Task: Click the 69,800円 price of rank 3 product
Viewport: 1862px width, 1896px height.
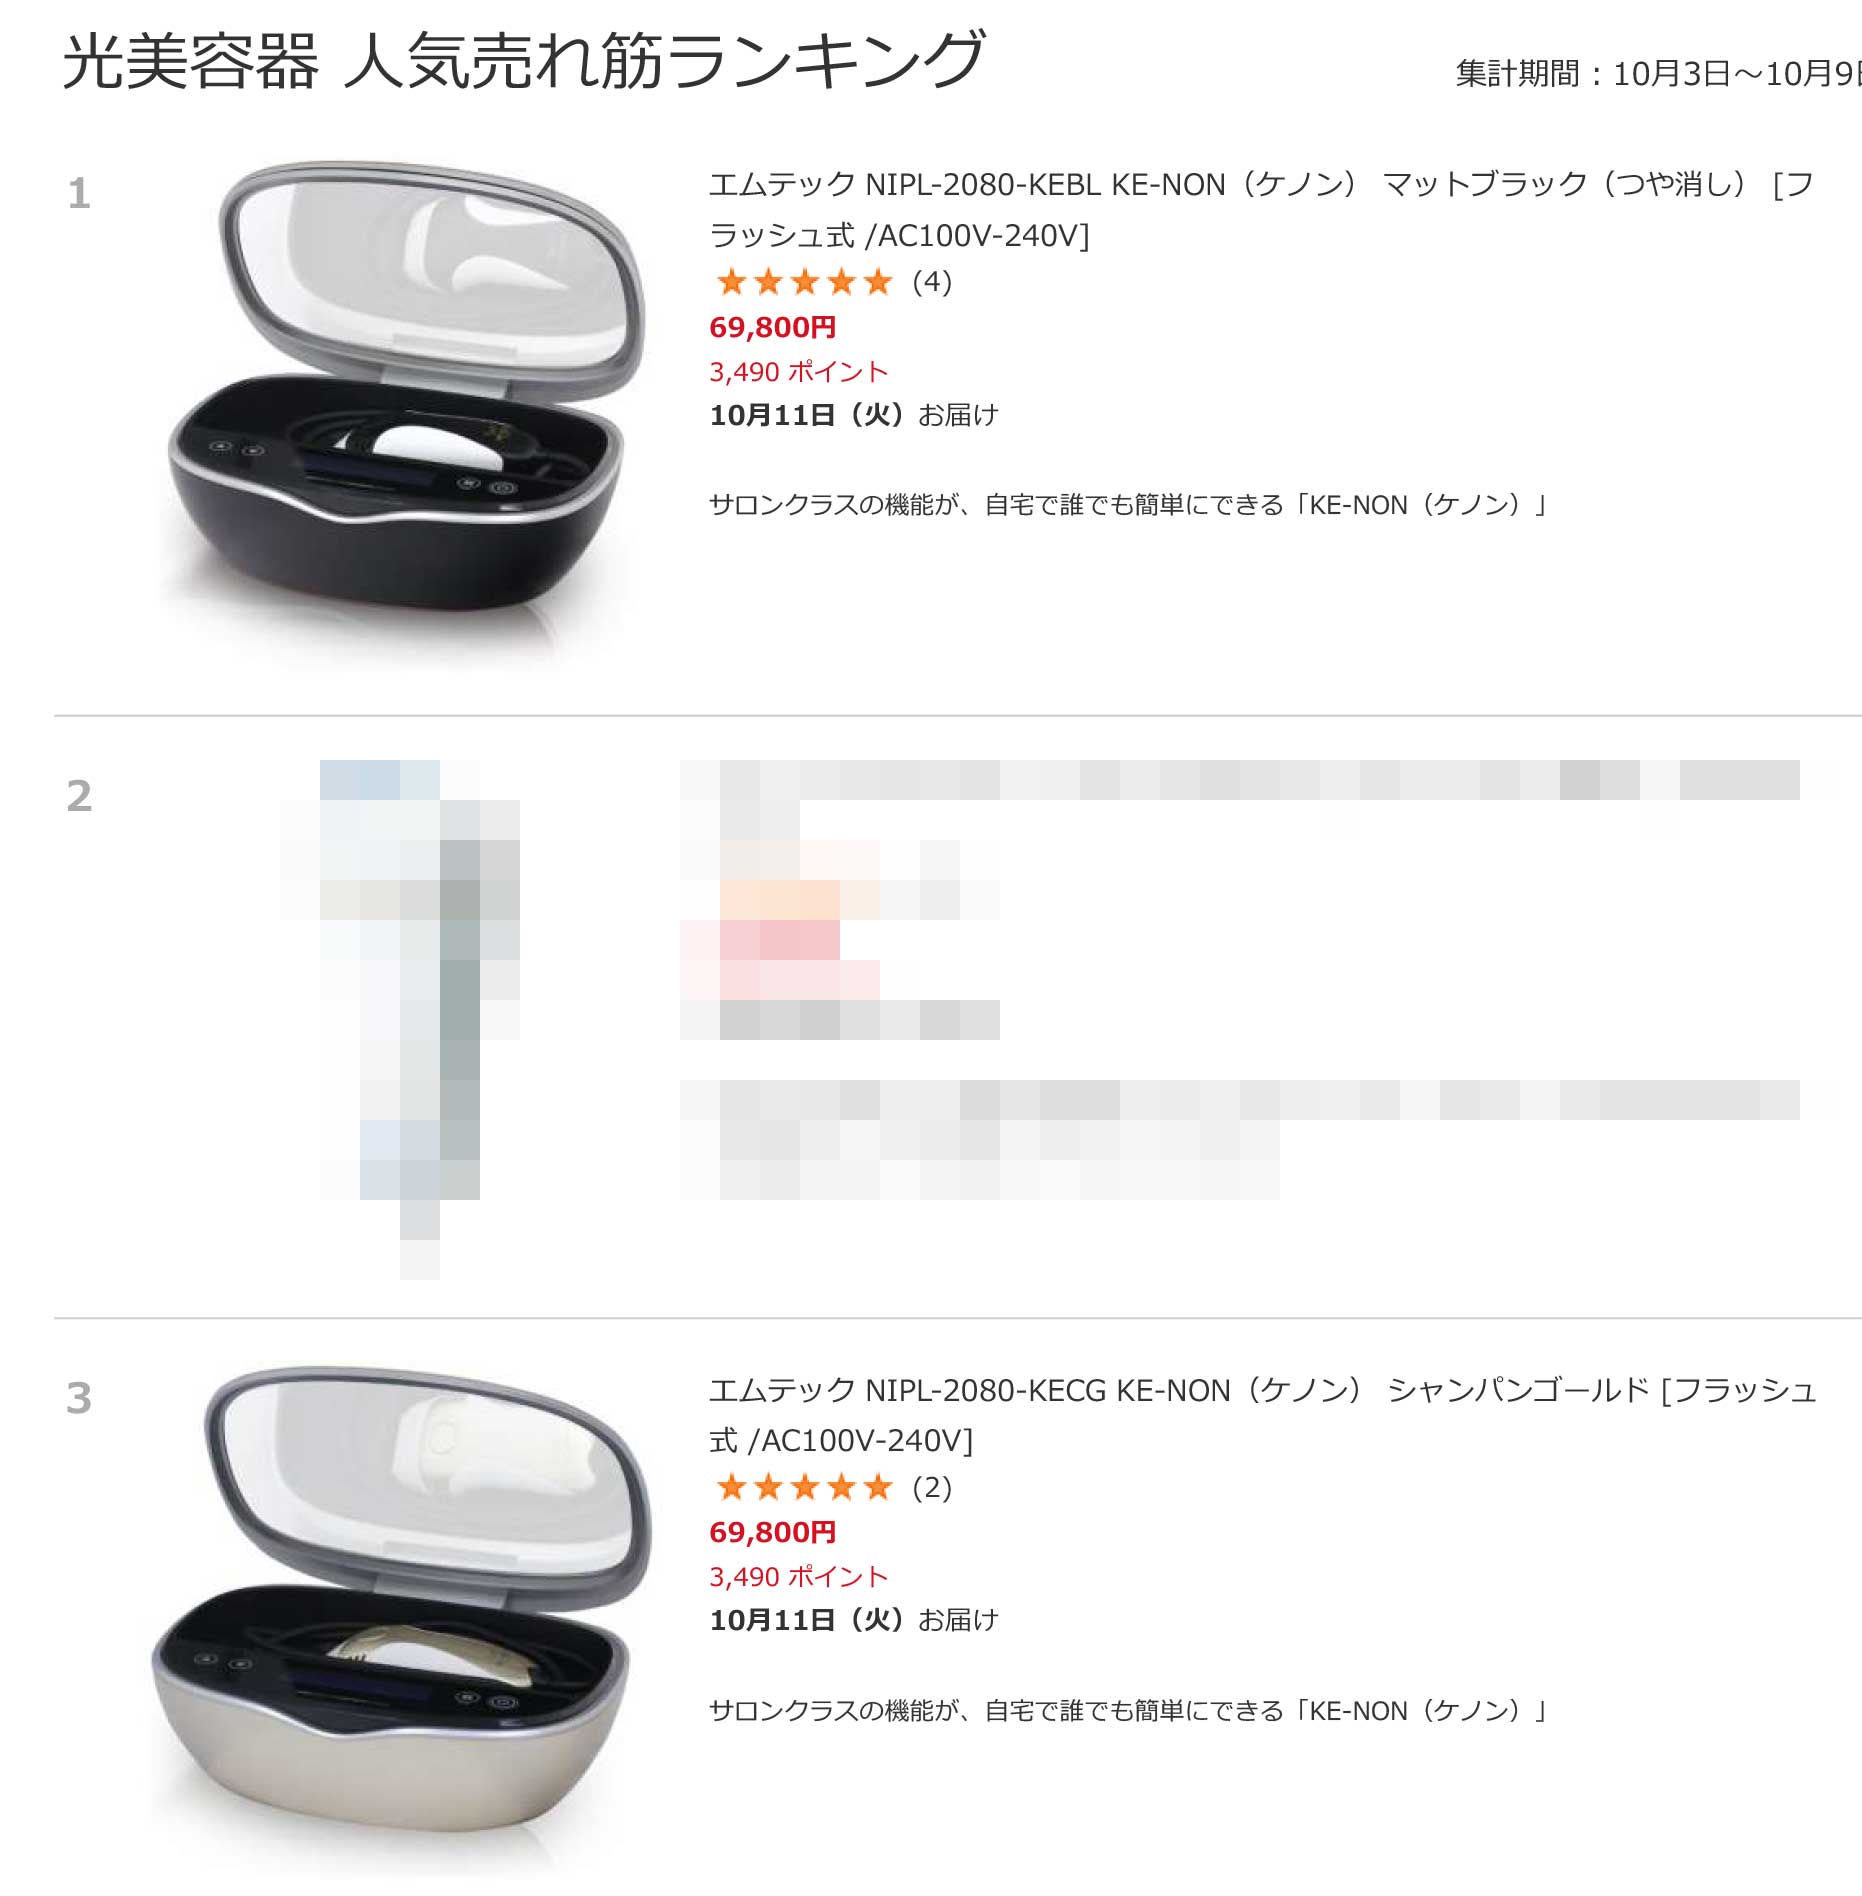Action: click(773, 1532)
